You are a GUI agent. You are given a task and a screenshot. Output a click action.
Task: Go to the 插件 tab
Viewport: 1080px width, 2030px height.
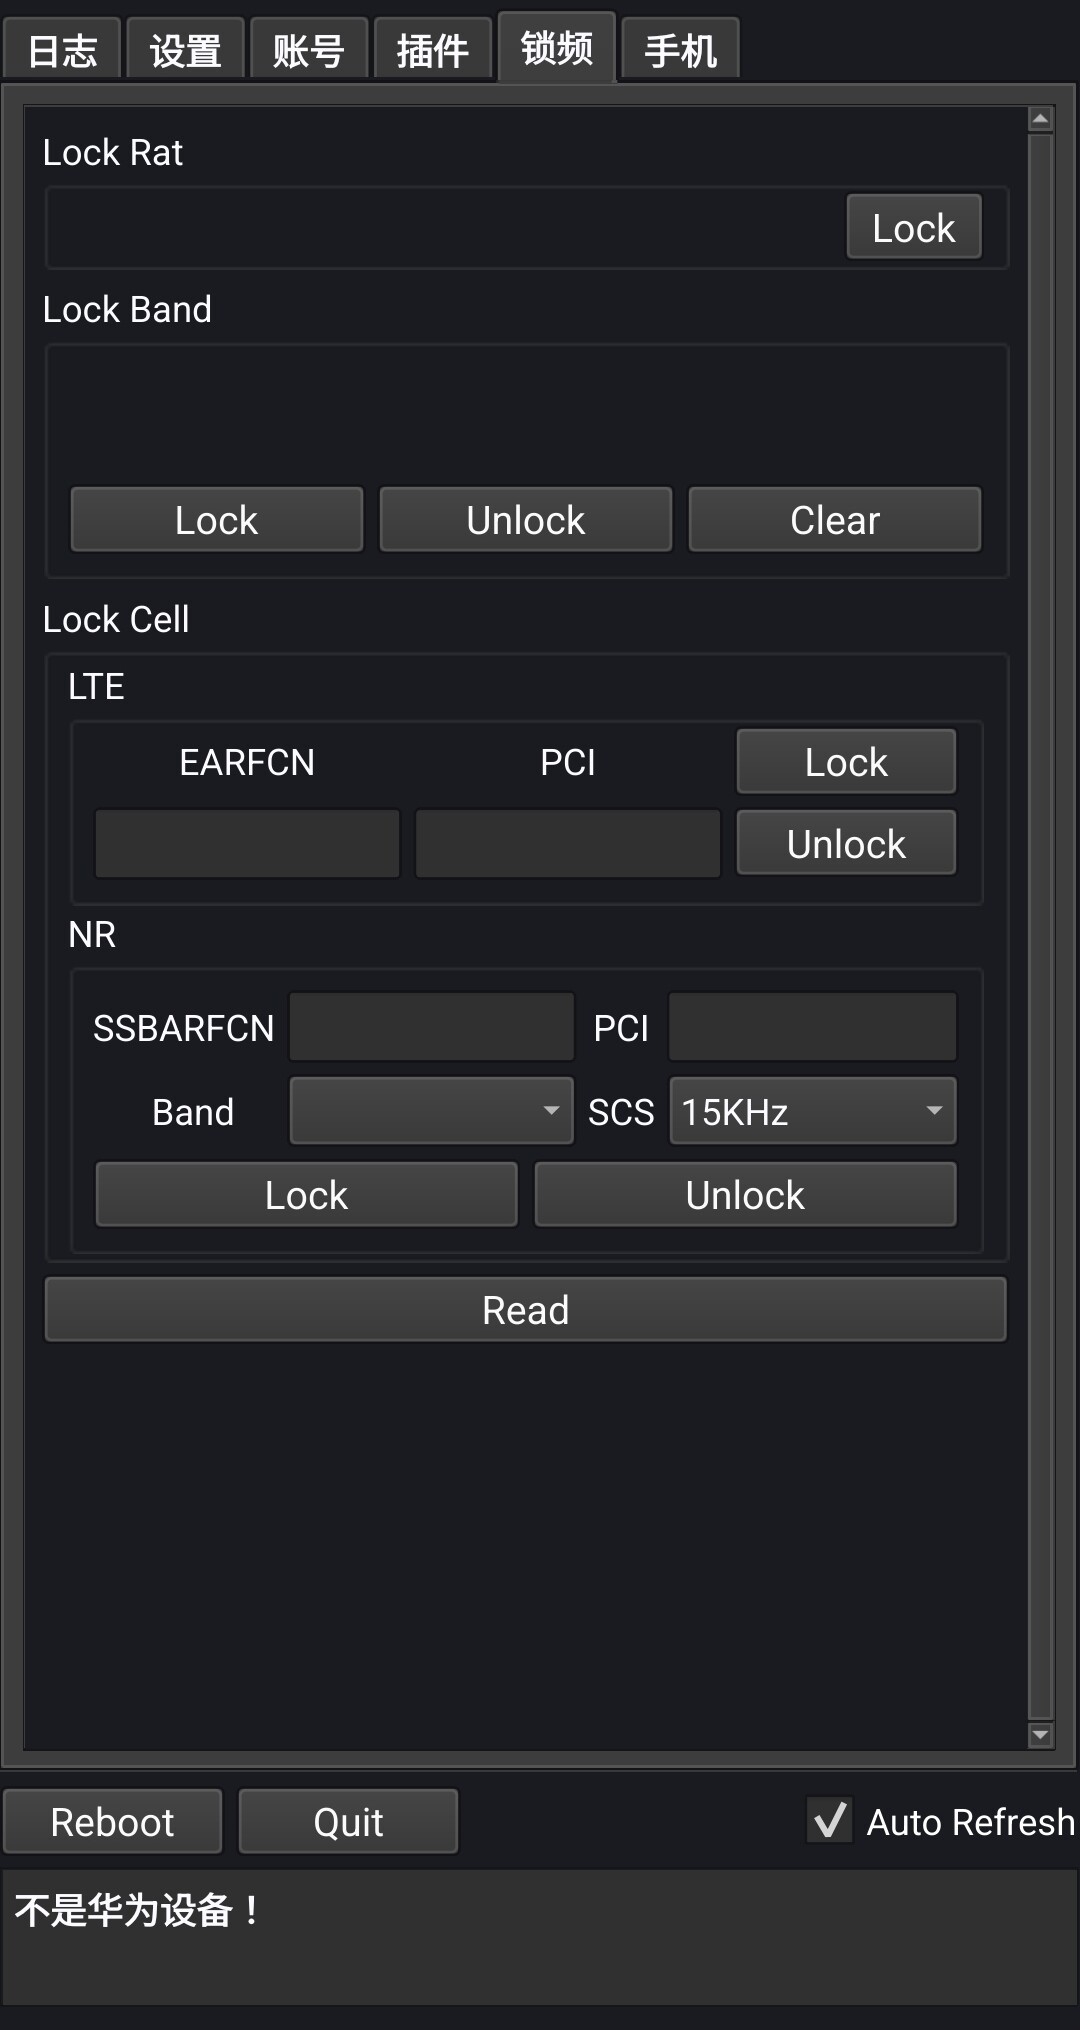tap(432, 50)
